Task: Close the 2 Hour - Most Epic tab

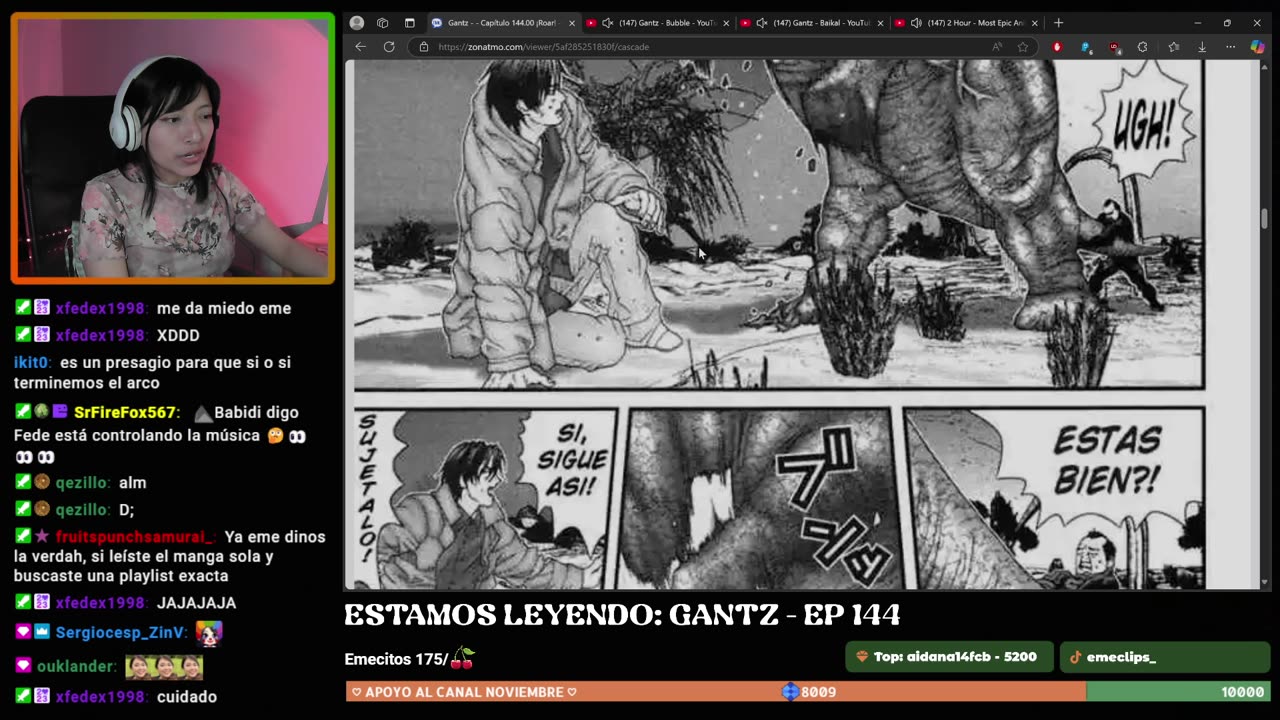Action: 1035,23
